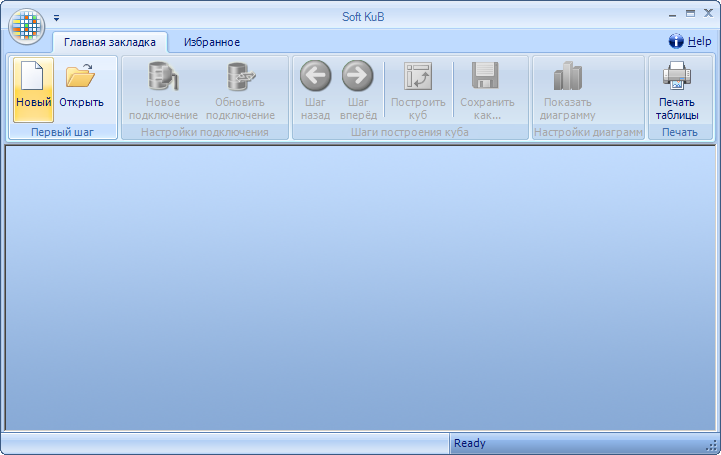Viewport: 721px width, 455px height.
Task: Click Печать таблицы printer icon
Action: (677, 75)
